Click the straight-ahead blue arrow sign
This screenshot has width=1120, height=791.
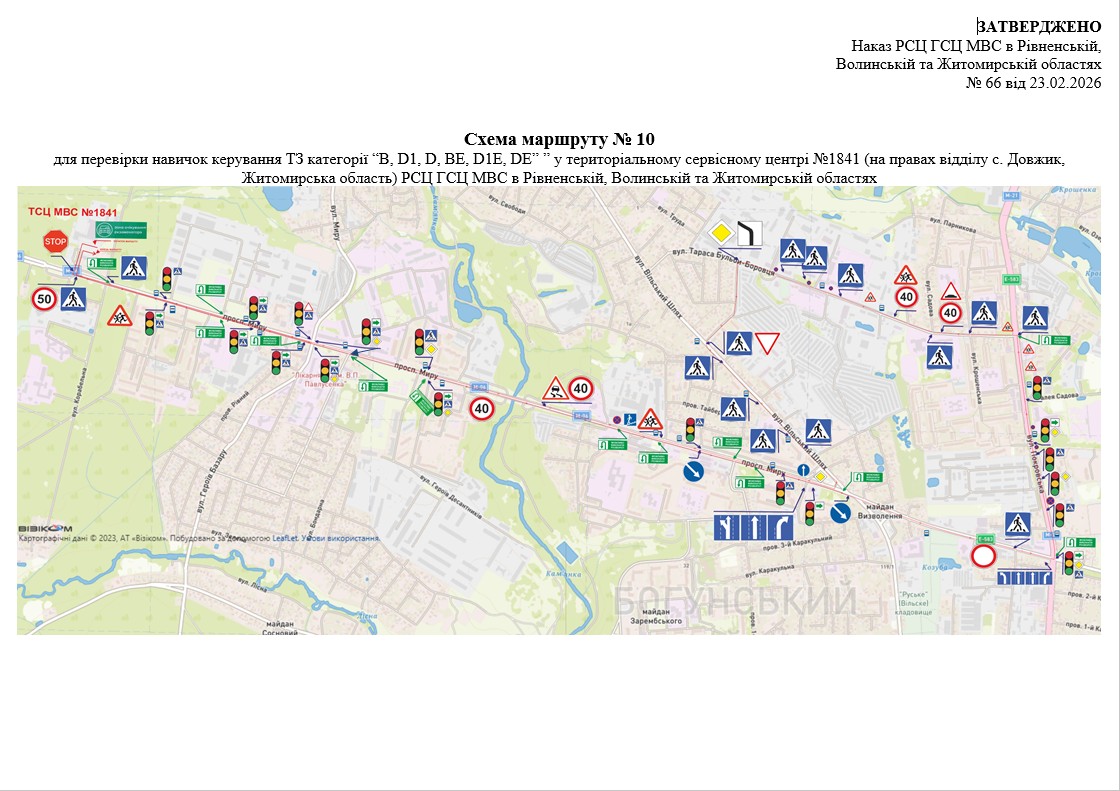[802, 470]
